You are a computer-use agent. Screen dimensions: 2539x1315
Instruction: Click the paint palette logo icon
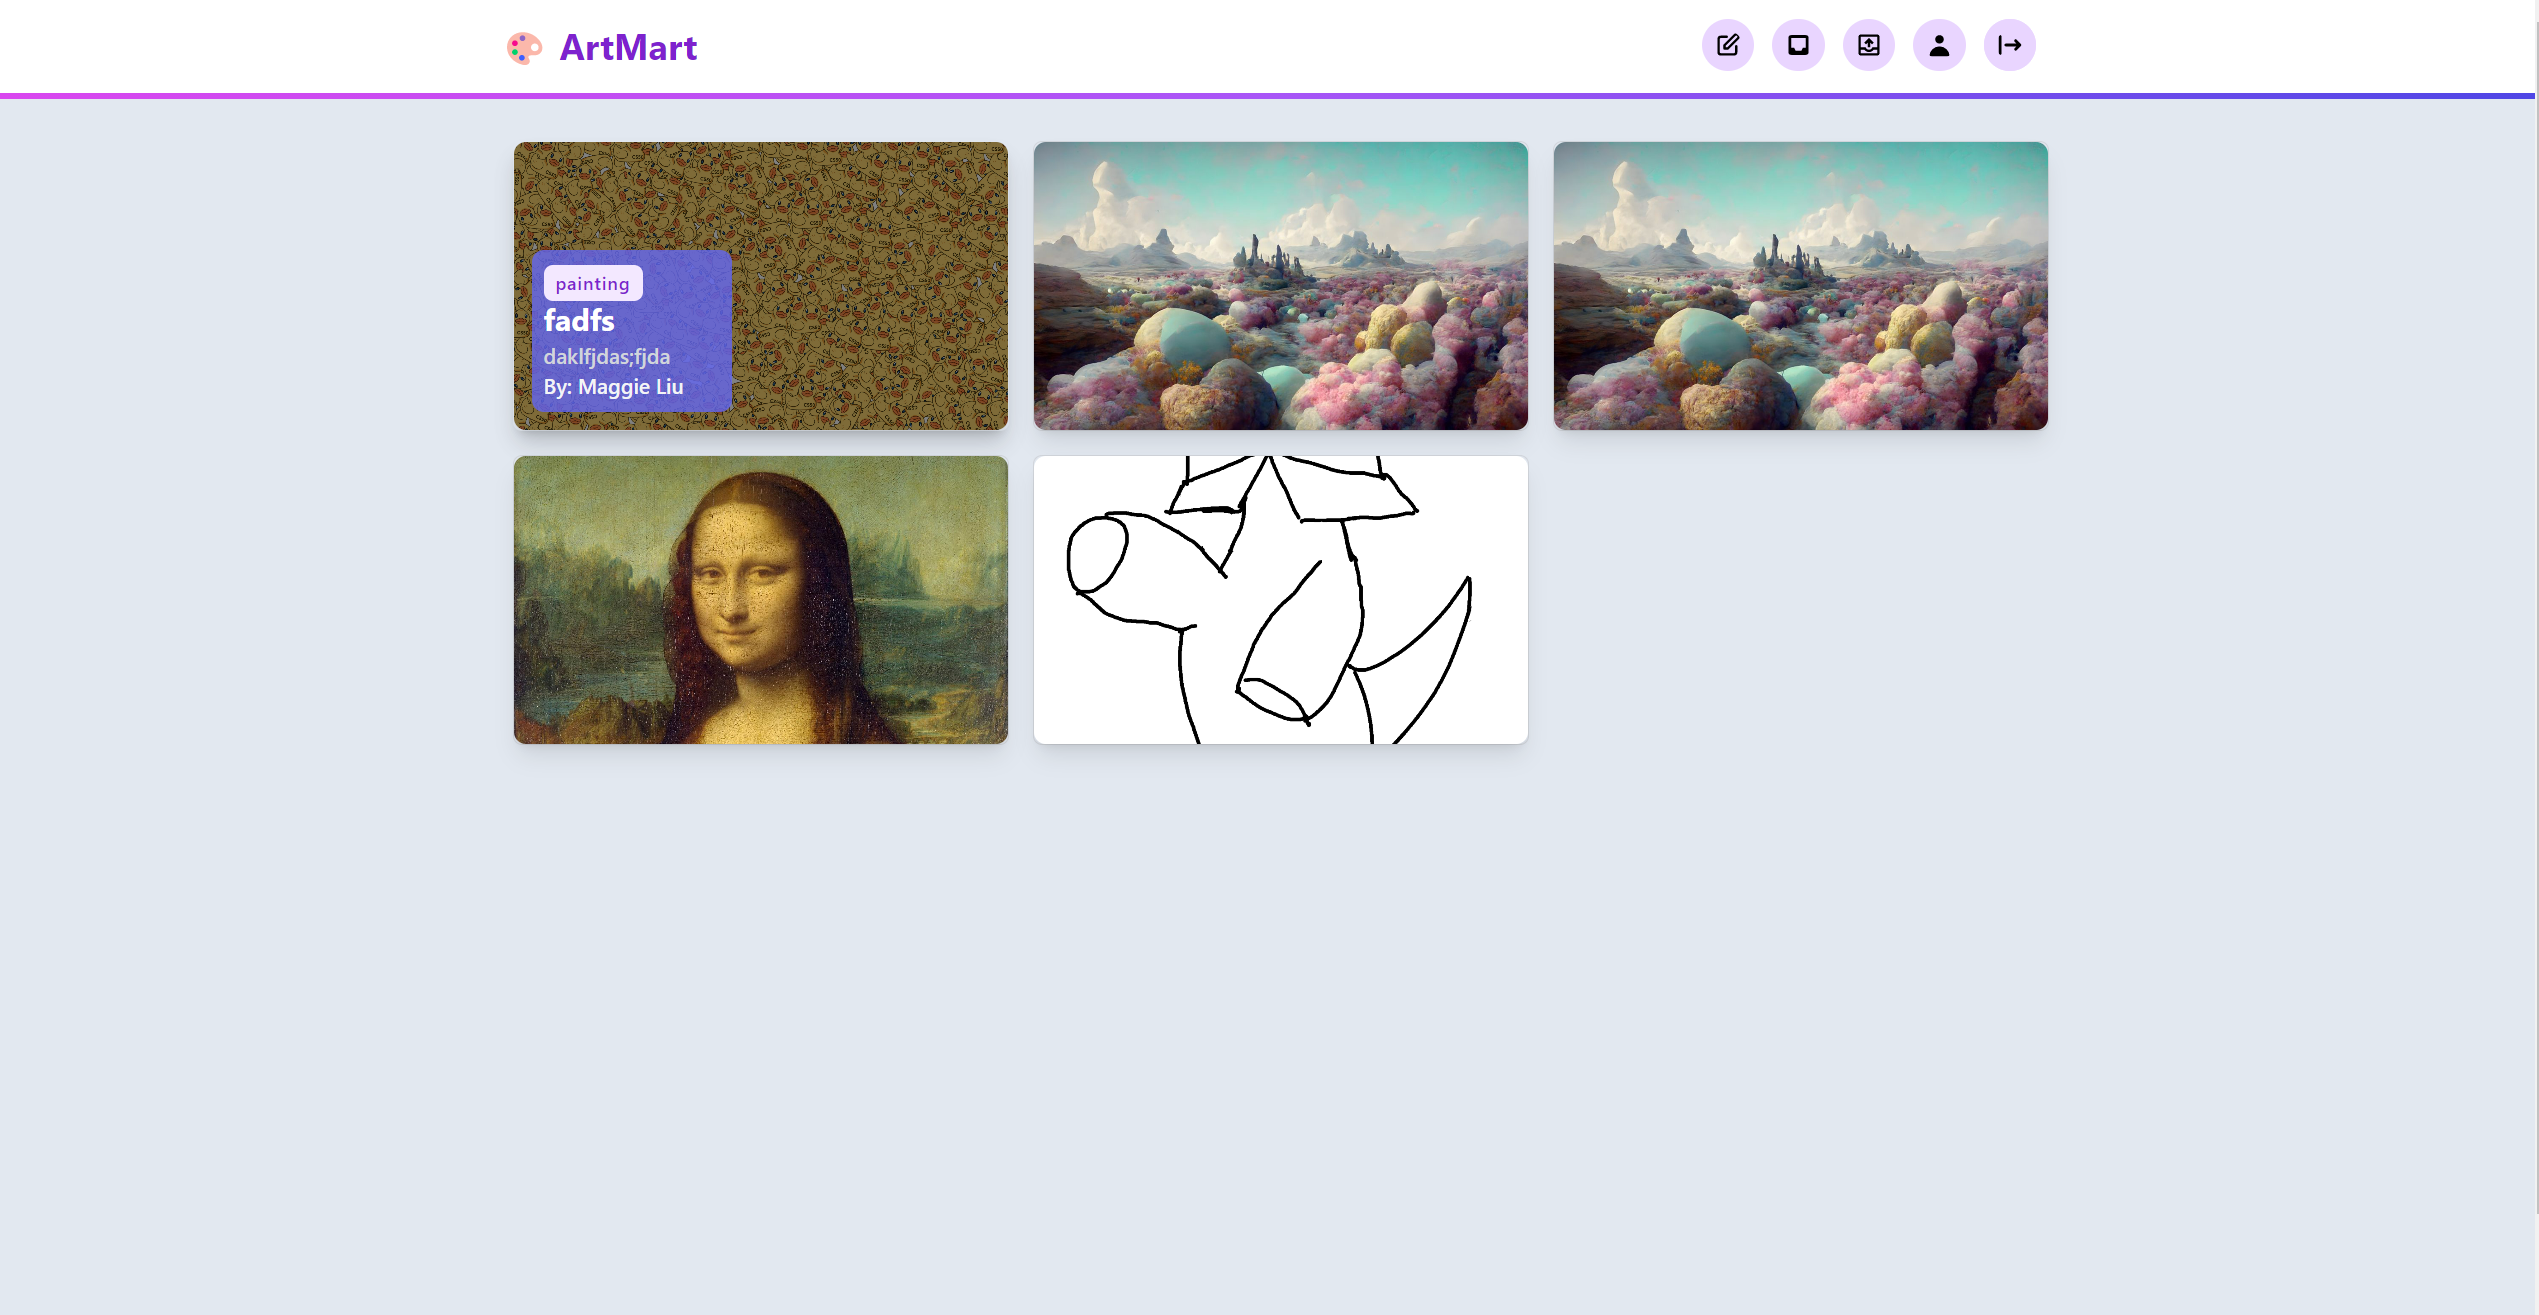[524, 47]
